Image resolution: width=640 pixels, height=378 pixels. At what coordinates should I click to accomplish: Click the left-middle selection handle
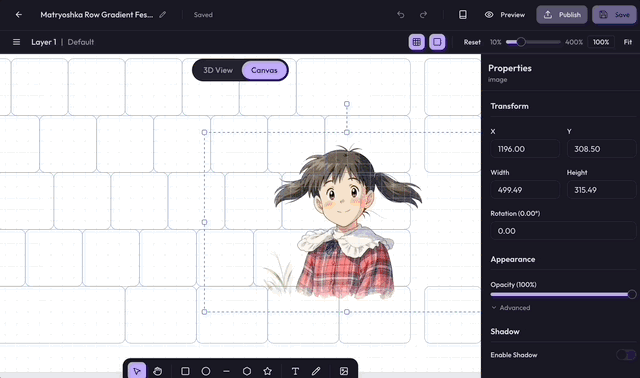tap(204, 222)
